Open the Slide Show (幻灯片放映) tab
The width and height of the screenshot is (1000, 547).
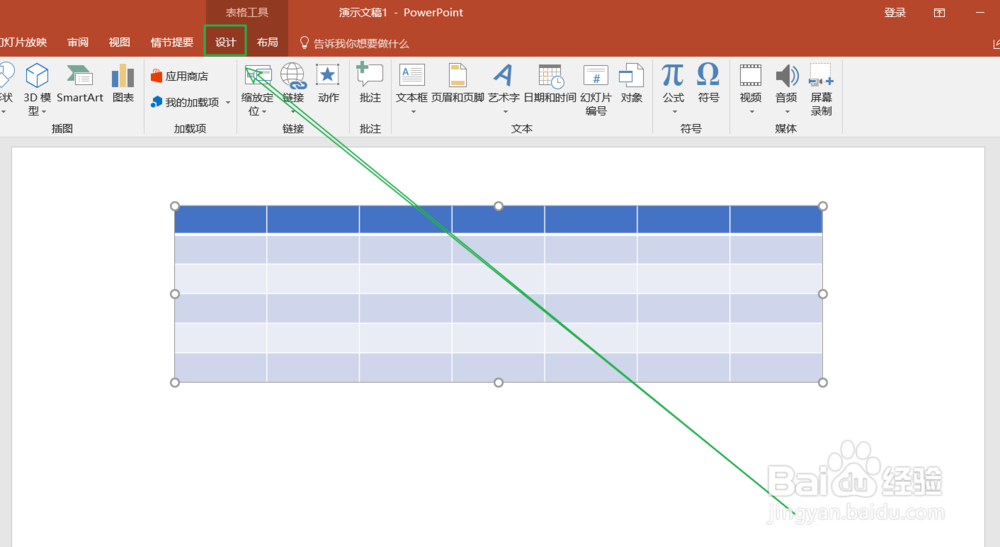tap(23, 42)
